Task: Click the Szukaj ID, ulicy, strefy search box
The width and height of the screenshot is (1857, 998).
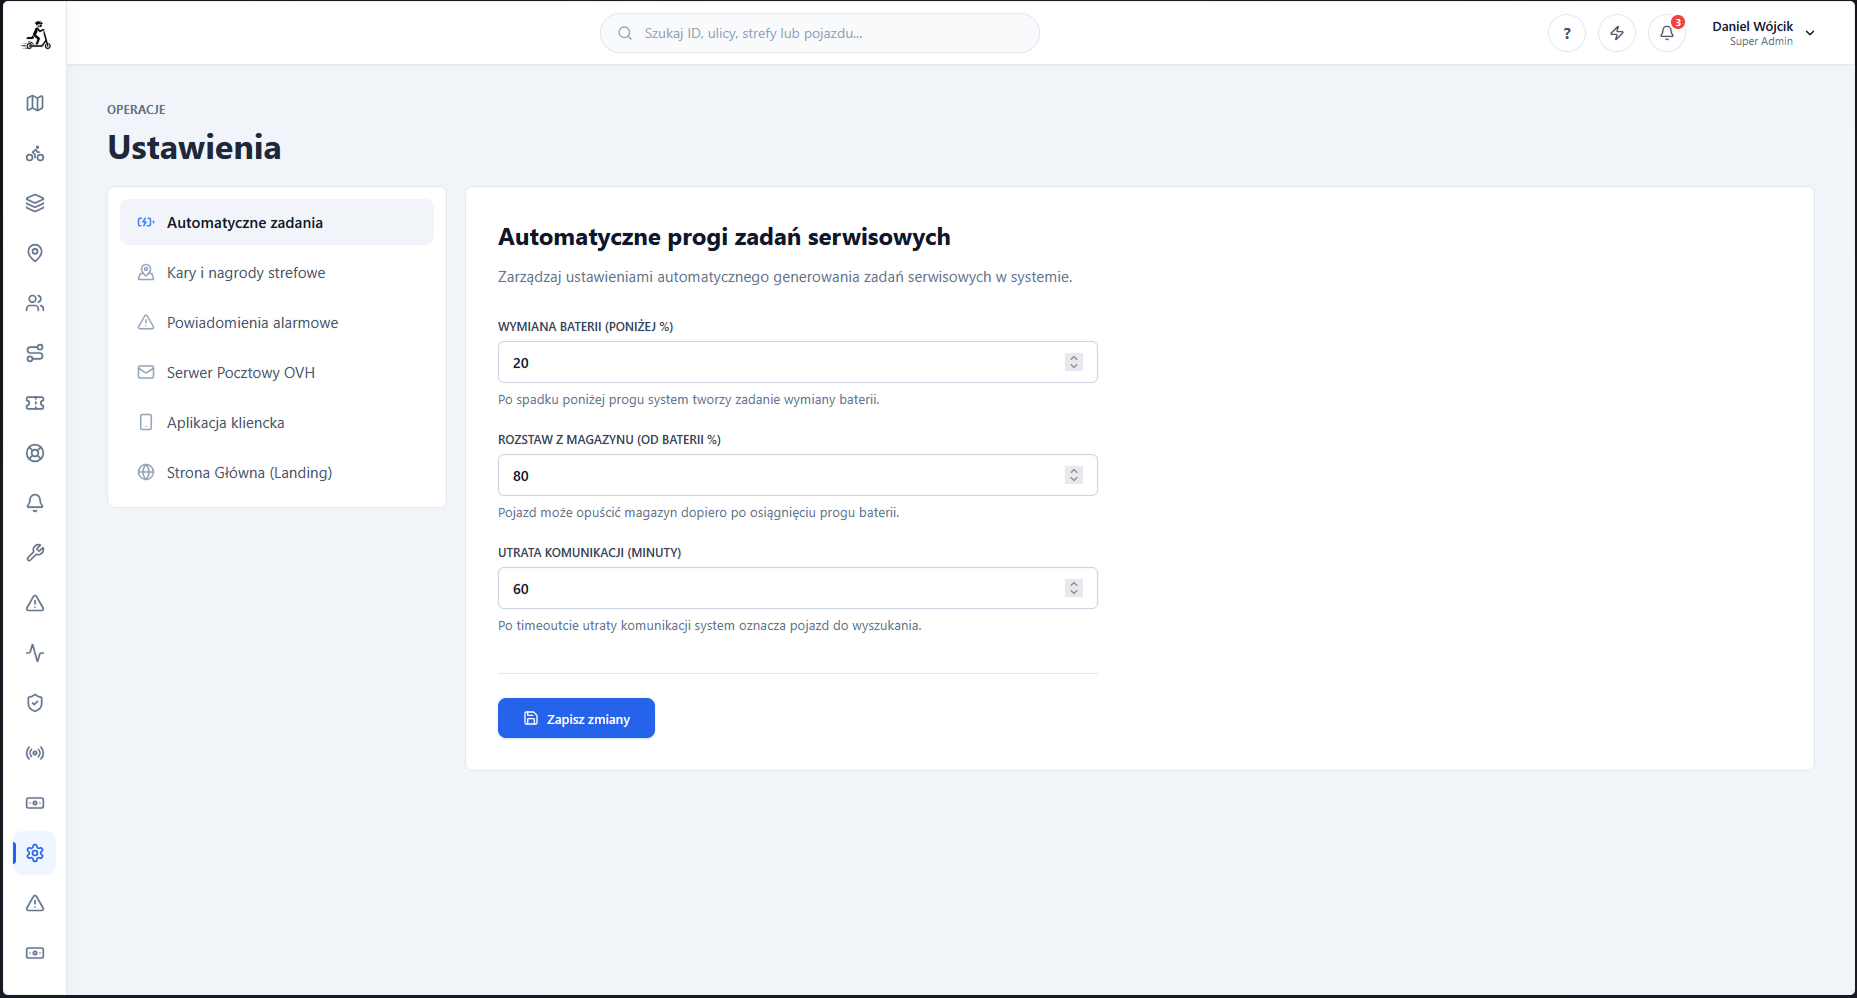Action: click(819, 33)
